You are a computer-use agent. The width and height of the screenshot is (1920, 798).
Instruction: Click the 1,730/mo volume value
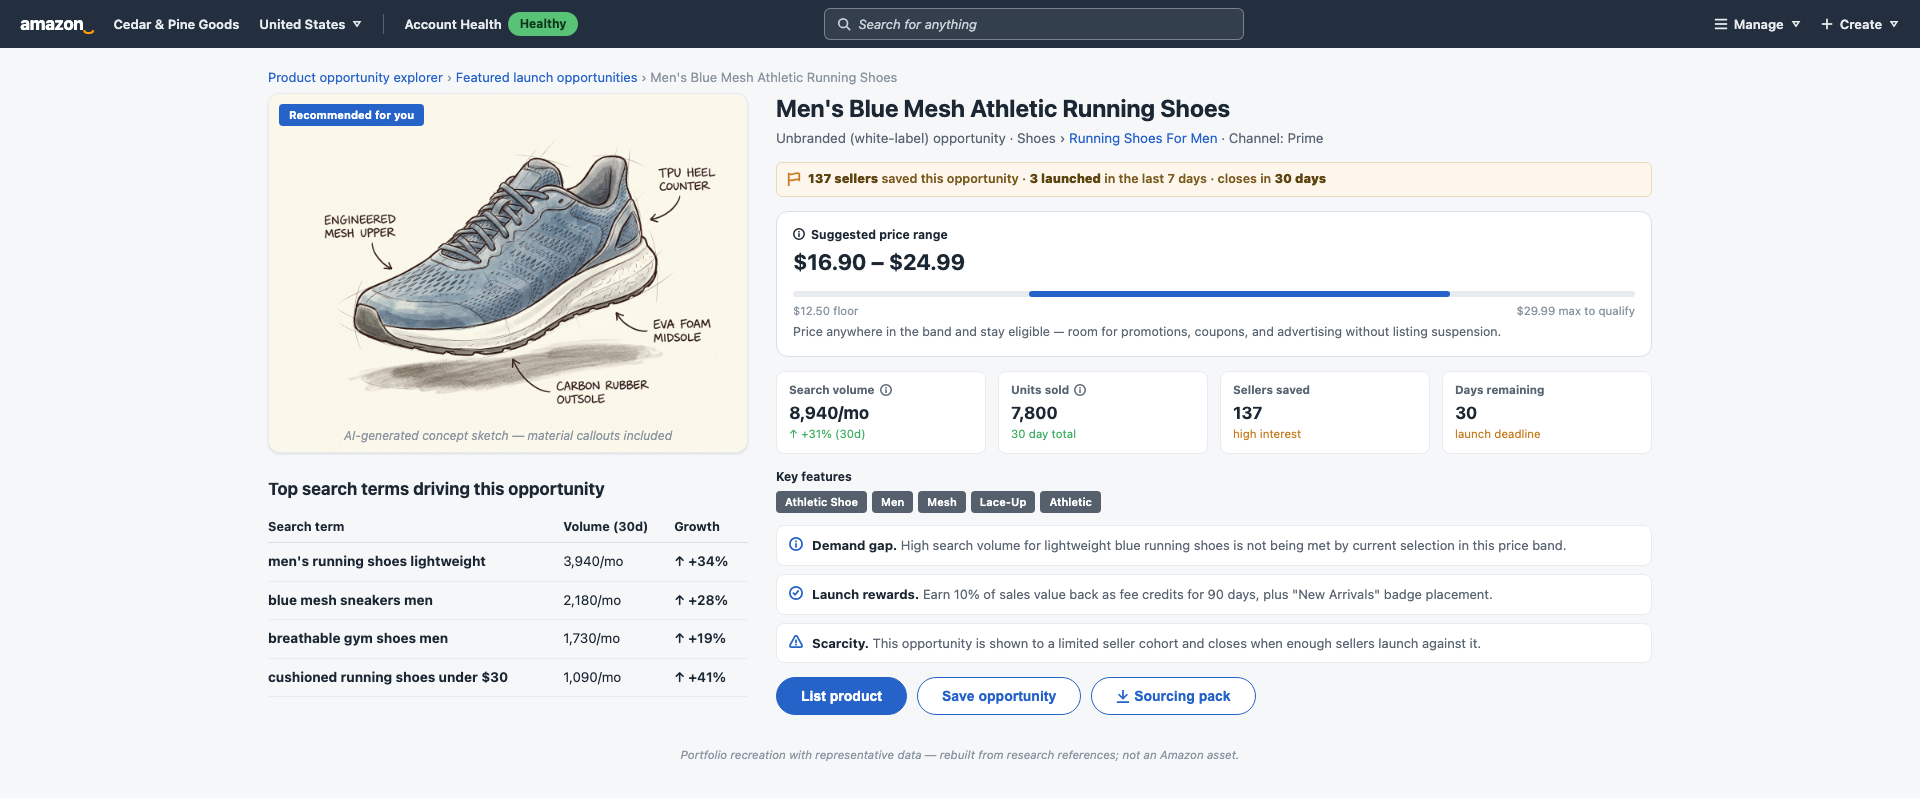pos(591,638)
